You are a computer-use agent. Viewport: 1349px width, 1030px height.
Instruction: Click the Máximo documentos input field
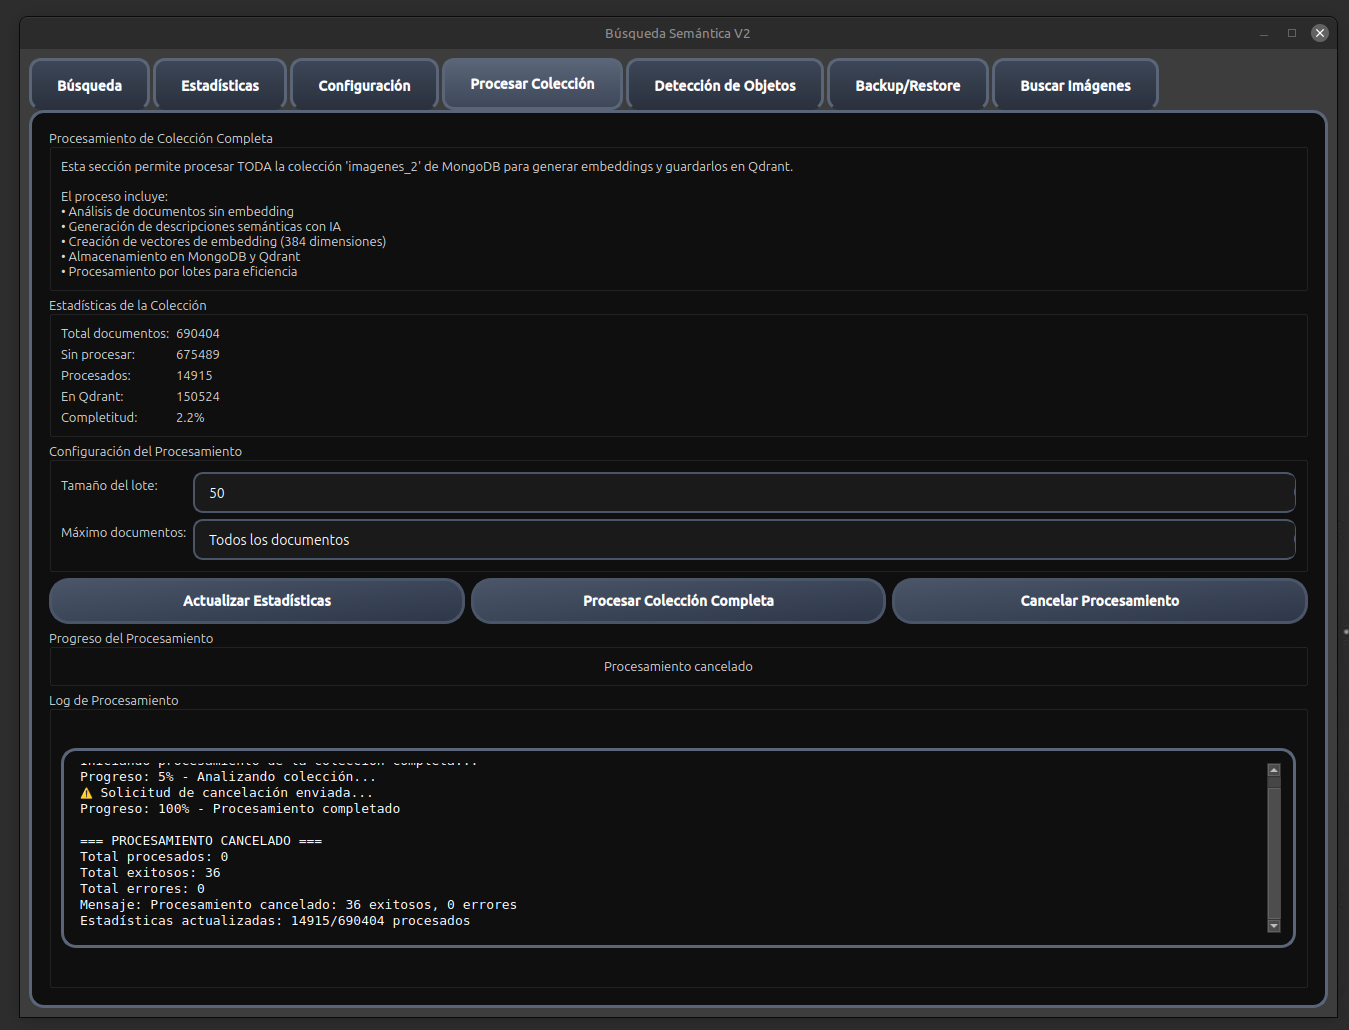pos(744,539)
